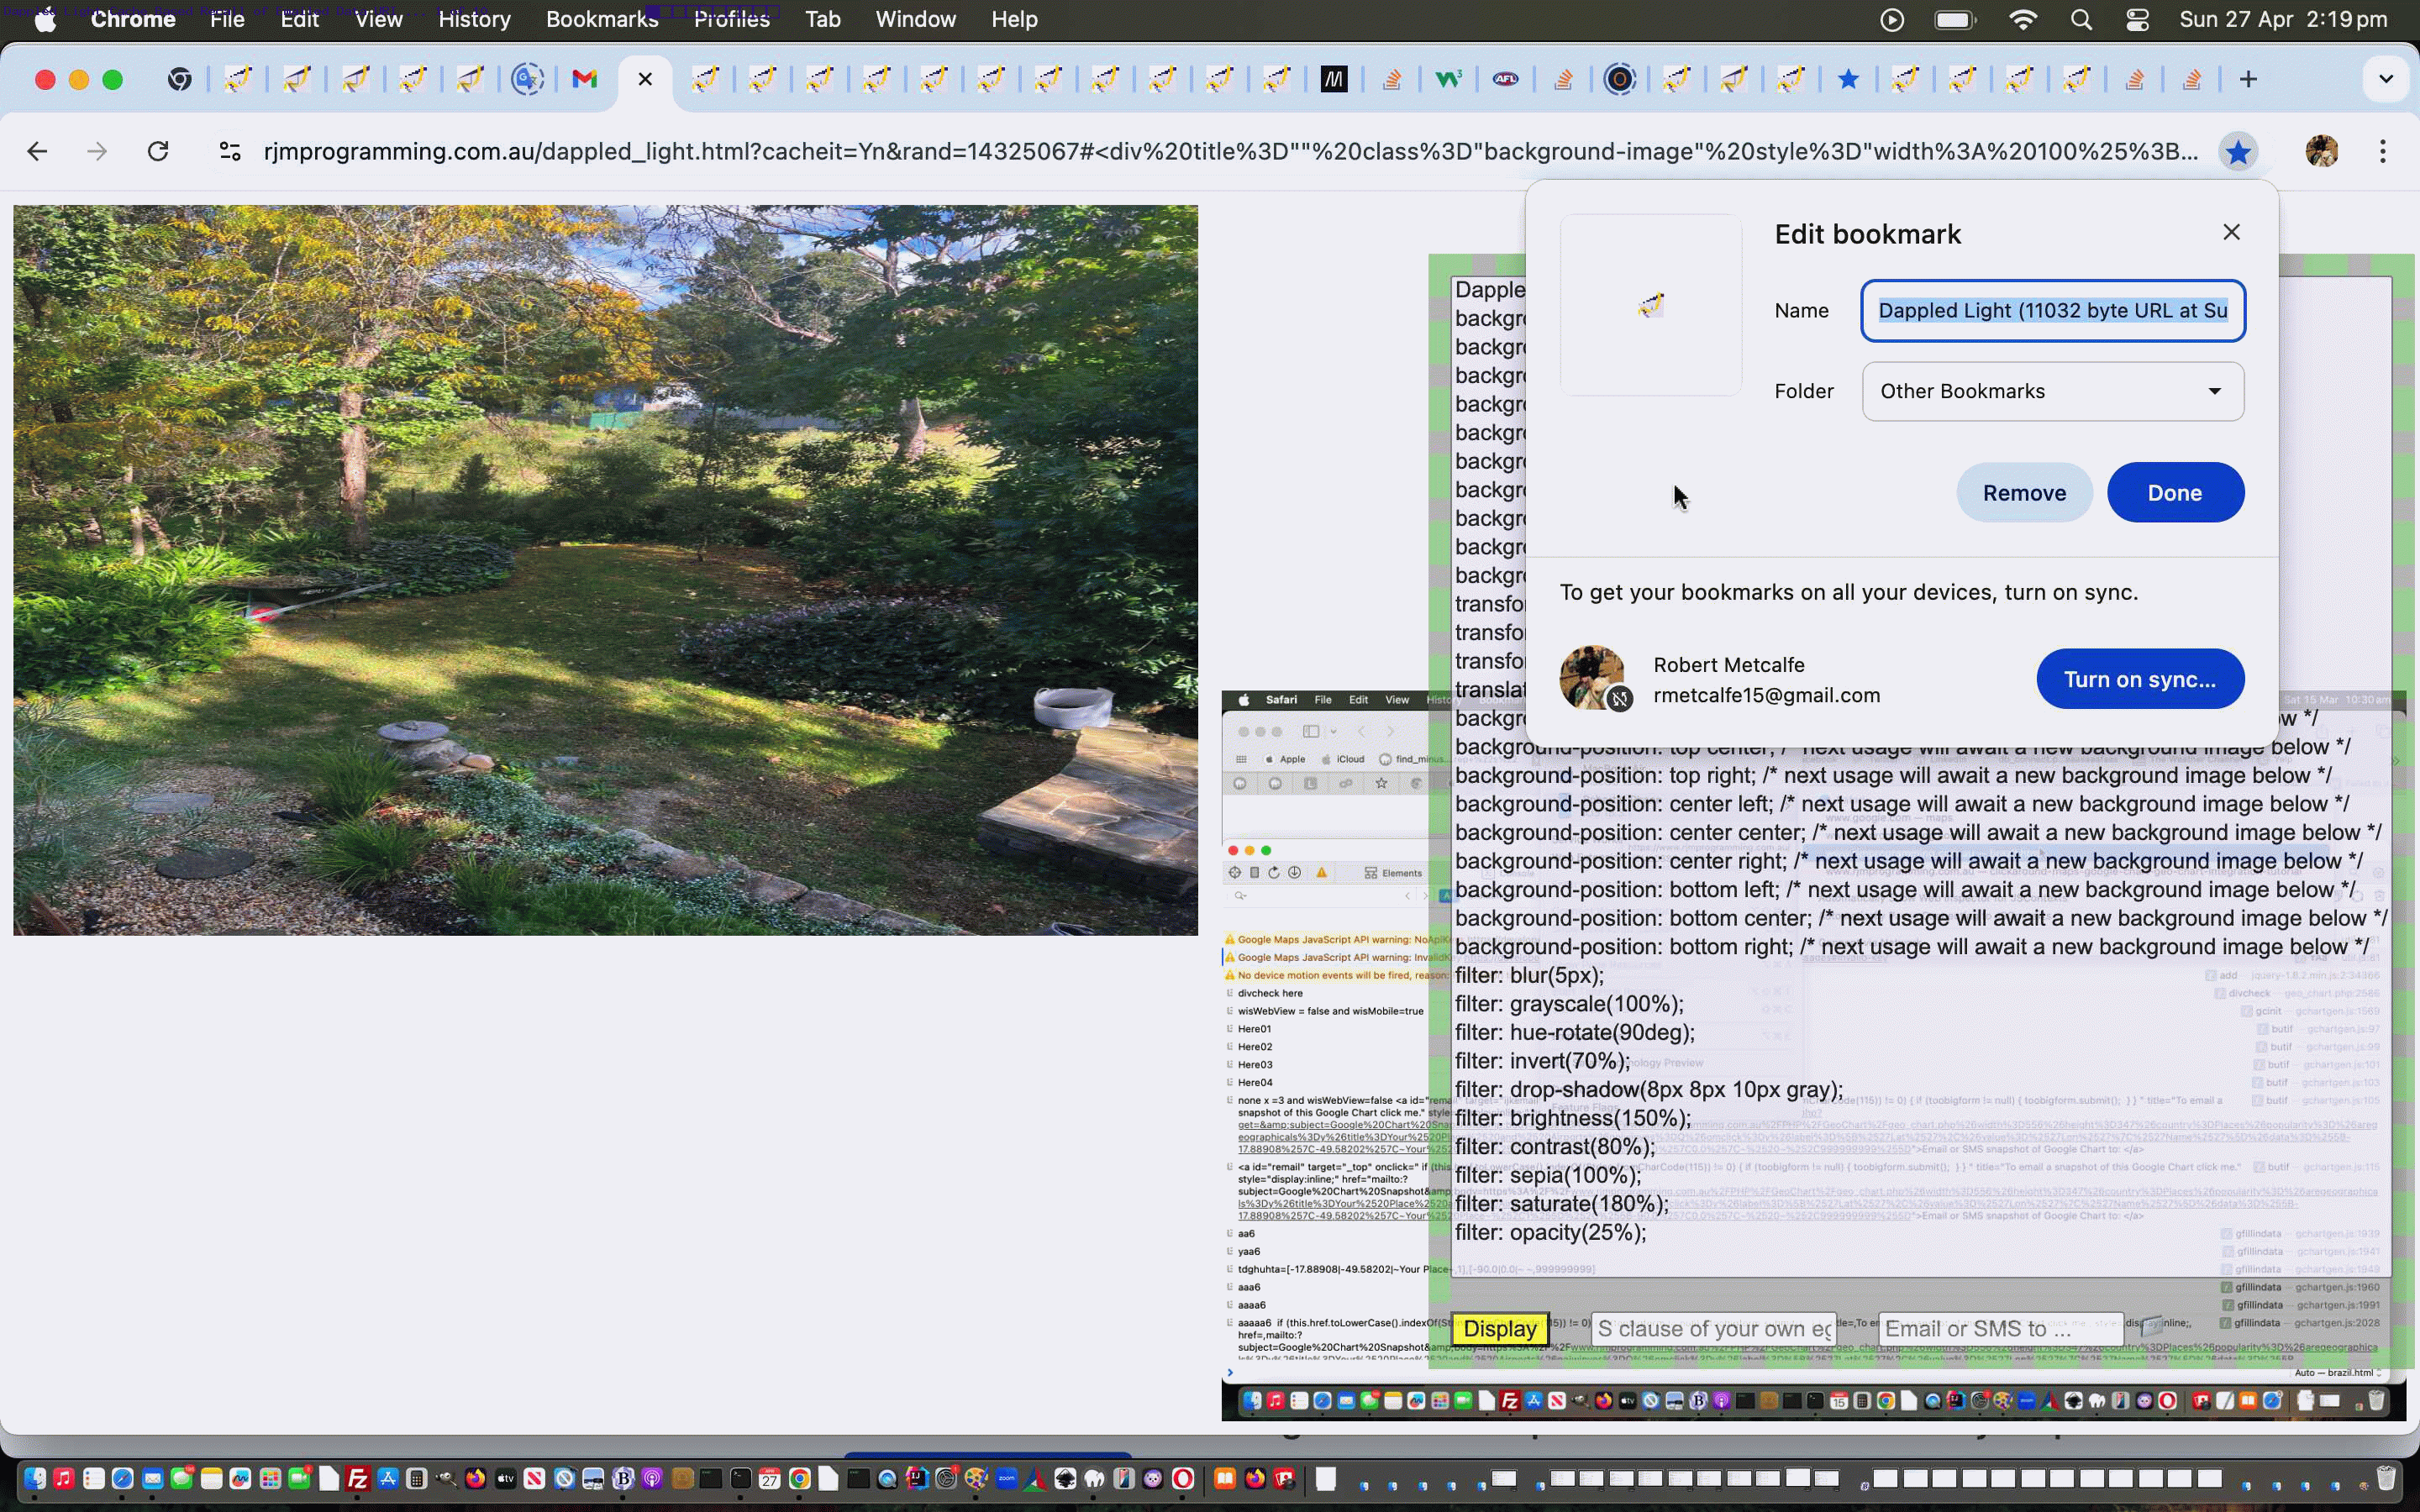Click the 'filter: hue-rotate(90deg);' line

[x=1575, y=1032]
